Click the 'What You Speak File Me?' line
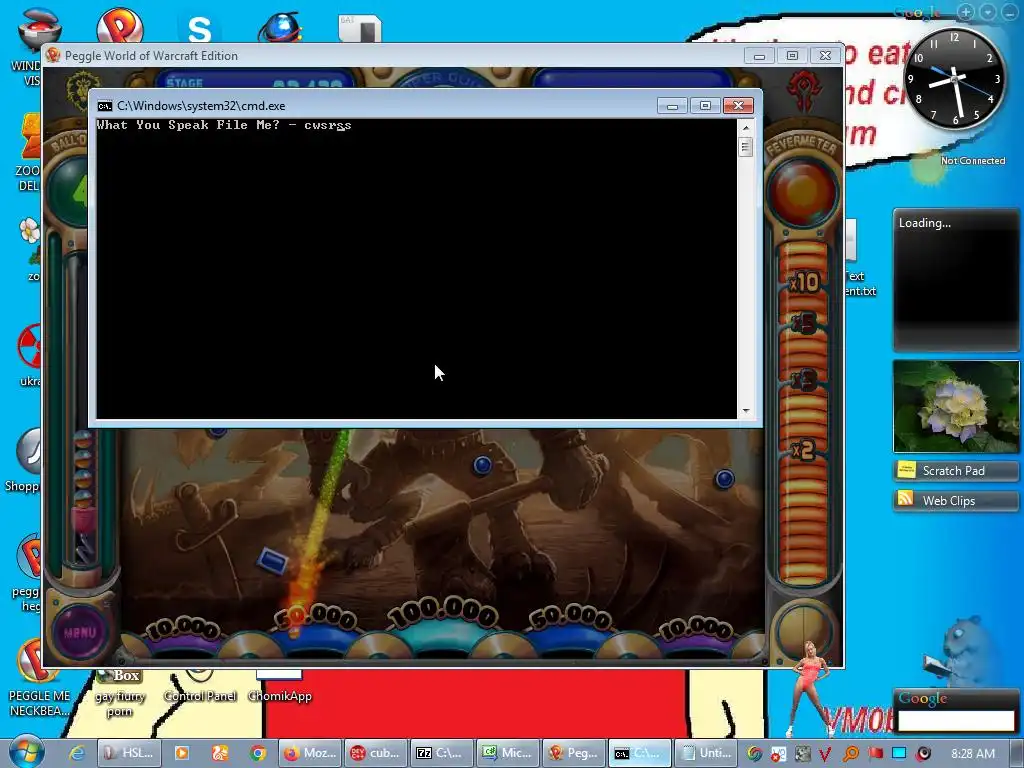The height and width of the screenshot is (768, 1024). pyautogui.click(x=224, y=125)
